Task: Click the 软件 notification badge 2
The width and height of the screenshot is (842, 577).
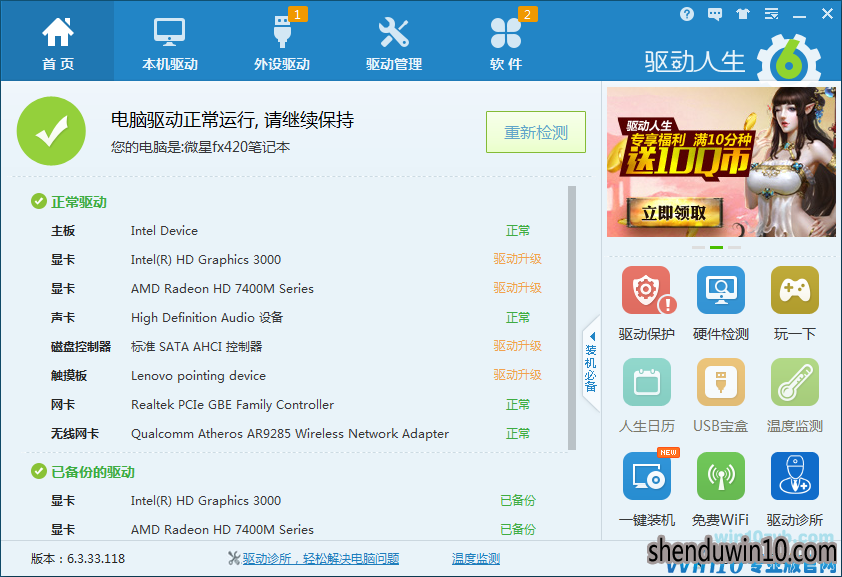Action: click(x=527, y=14)
